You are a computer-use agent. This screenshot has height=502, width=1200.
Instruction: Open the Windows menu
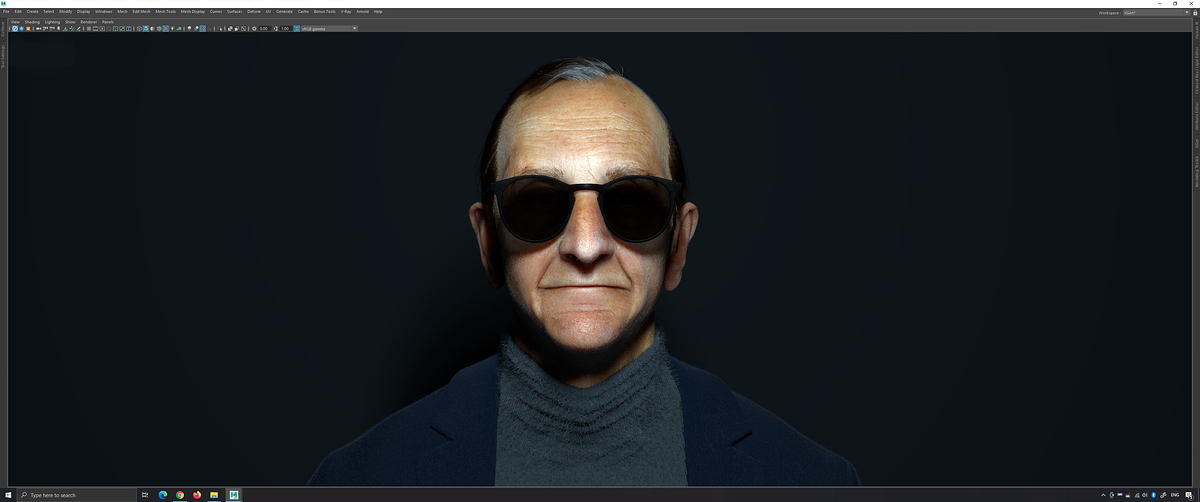coord(104,11)
